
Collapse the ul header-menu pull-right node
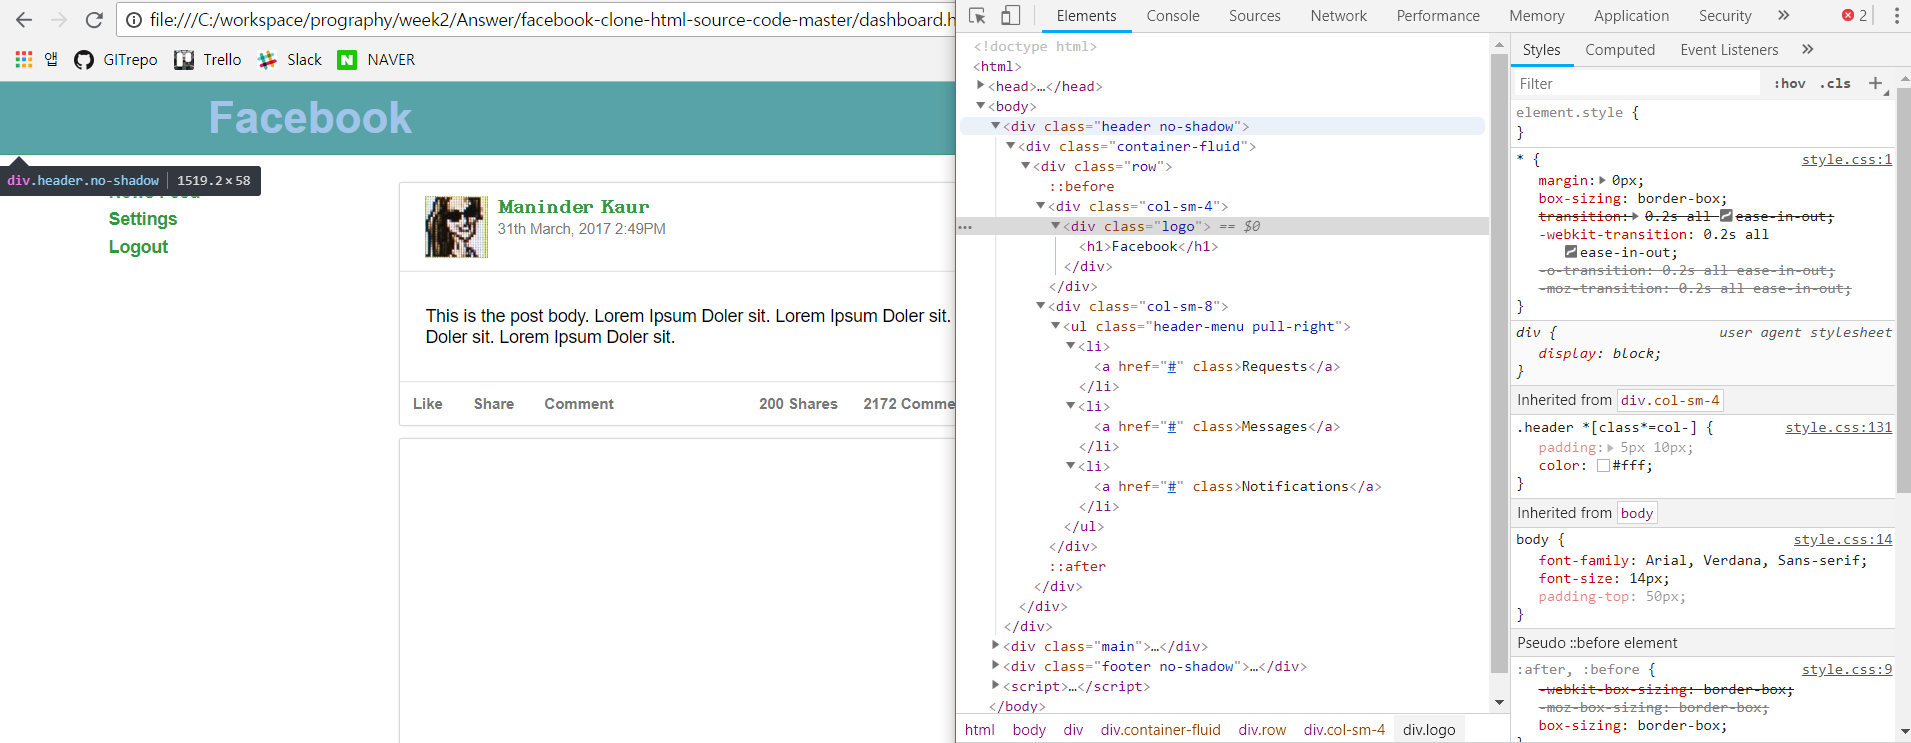(x=1055, y=326)
